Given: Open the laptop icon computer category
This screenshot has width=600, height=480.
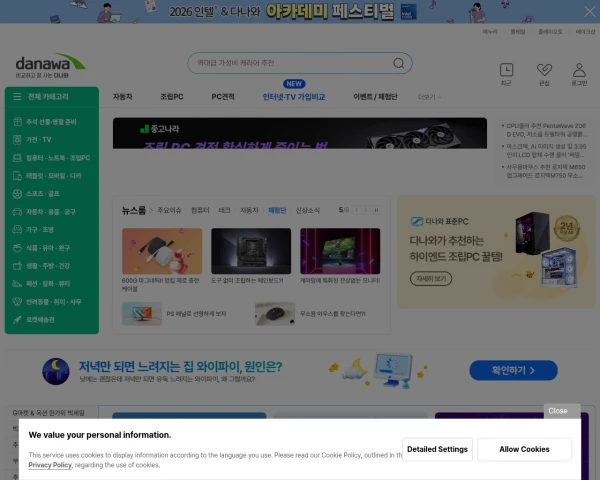Looking at the screenshot, I should coord(17,158).
